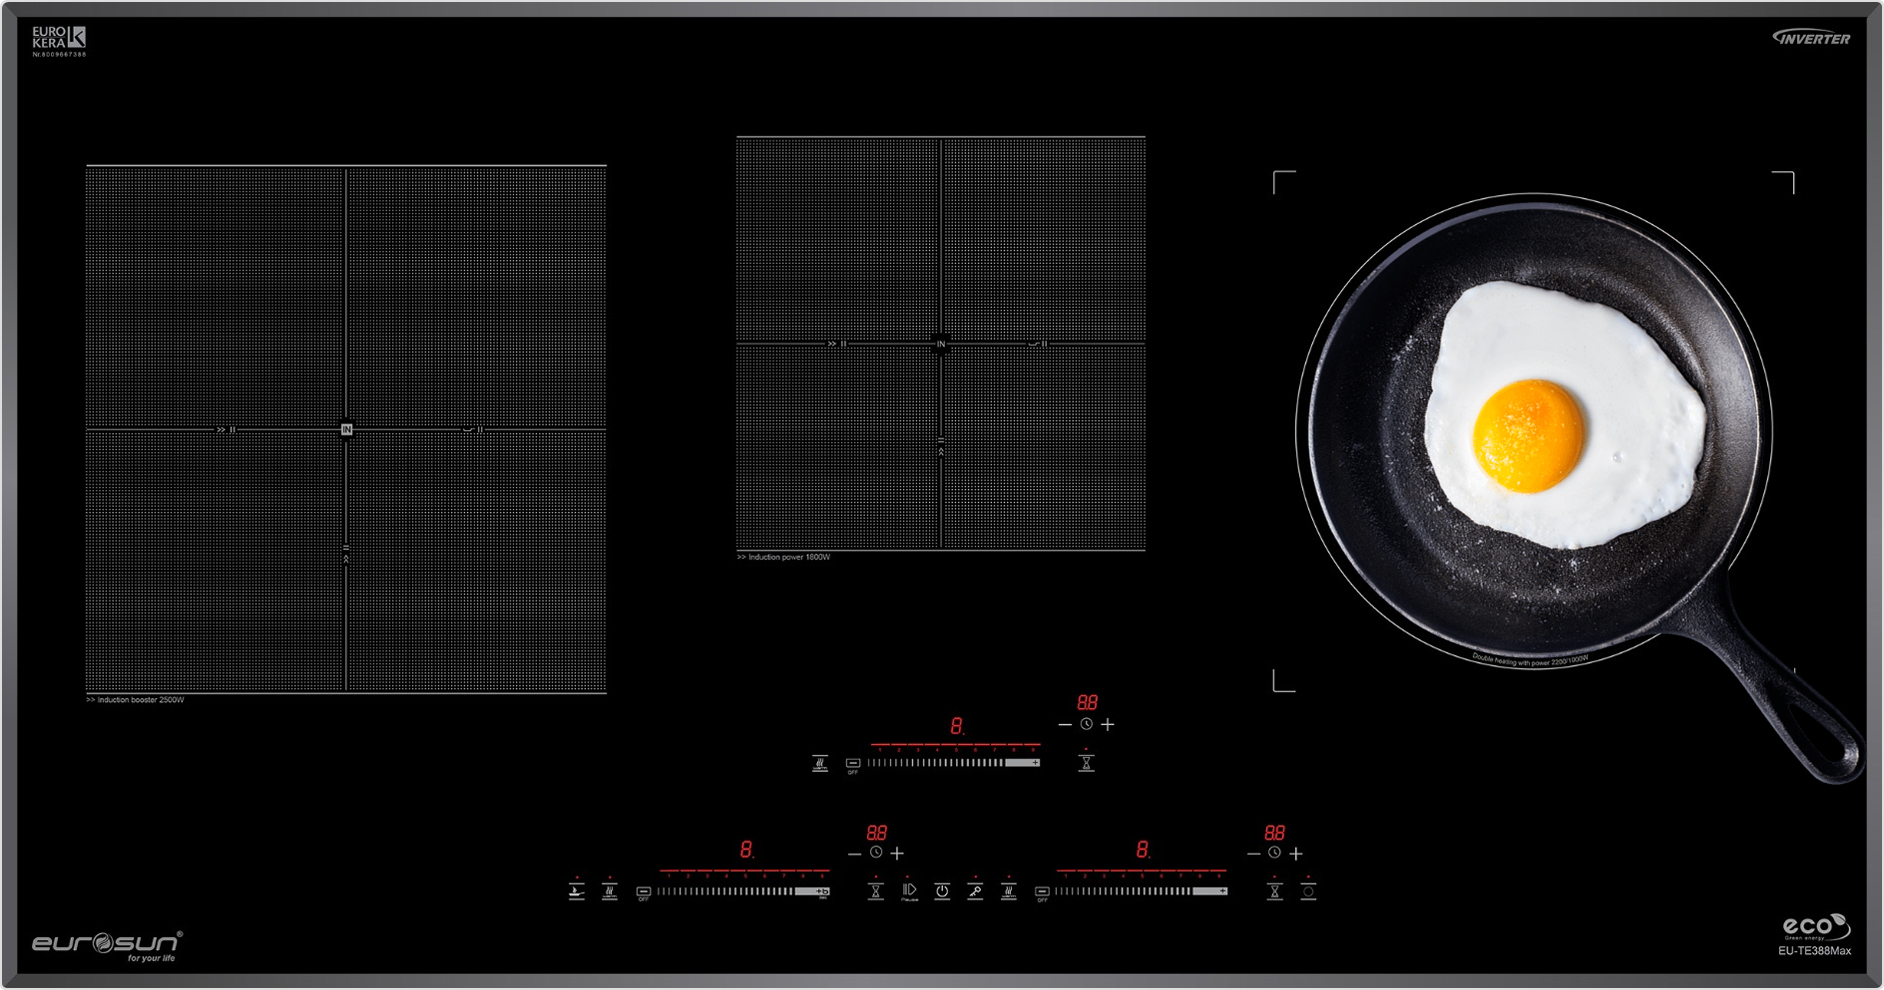Image resolution: width=1884 pixels, height=990 pixels.
Task: Tap the right zone 88 timer display
Action: (1275, 832)
